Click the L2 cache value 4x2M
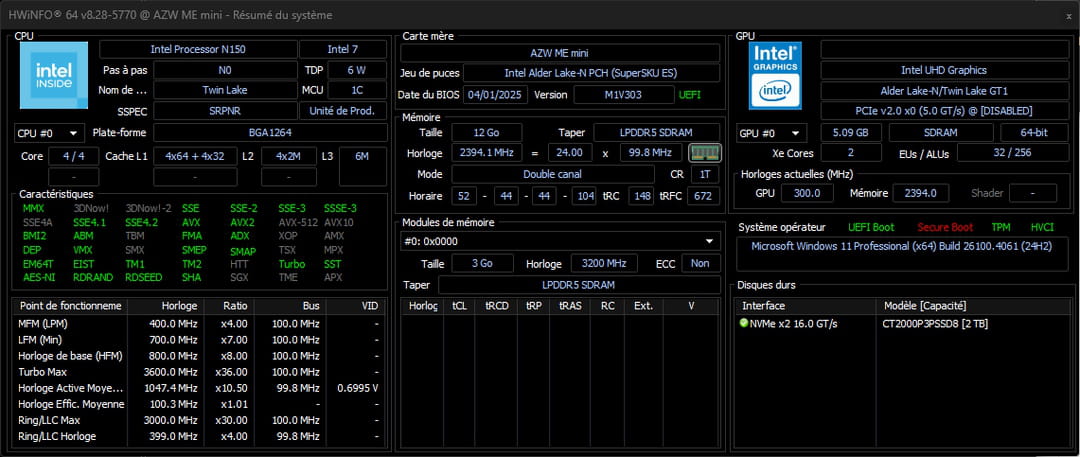This screenshot has width=1080, height=457. [289, 156]
